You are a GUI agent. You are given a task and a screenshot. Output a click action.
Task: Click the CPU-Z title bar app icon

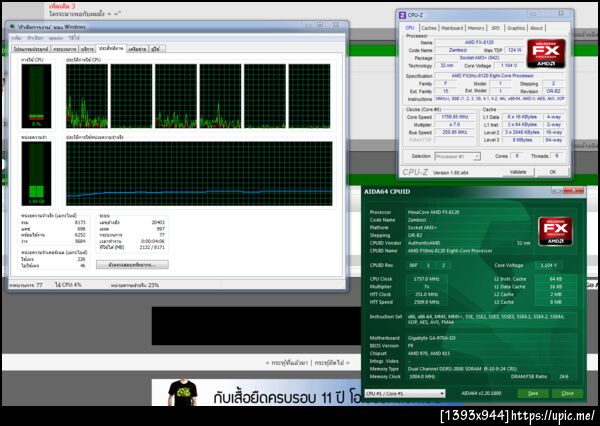coord(402,15)
